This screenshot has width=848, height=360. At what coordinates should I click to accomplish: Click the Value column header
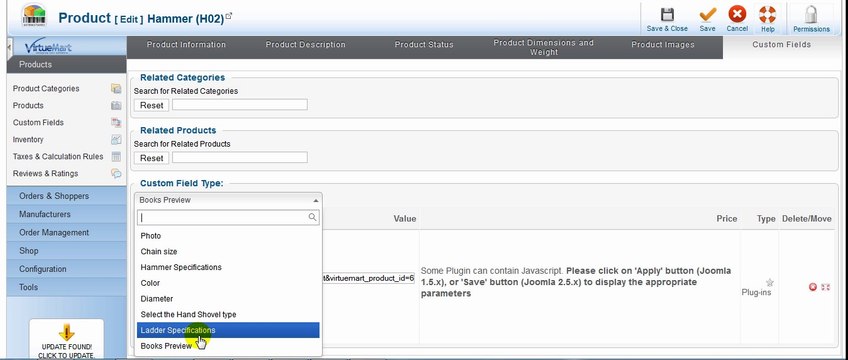(x=405, y=219)
